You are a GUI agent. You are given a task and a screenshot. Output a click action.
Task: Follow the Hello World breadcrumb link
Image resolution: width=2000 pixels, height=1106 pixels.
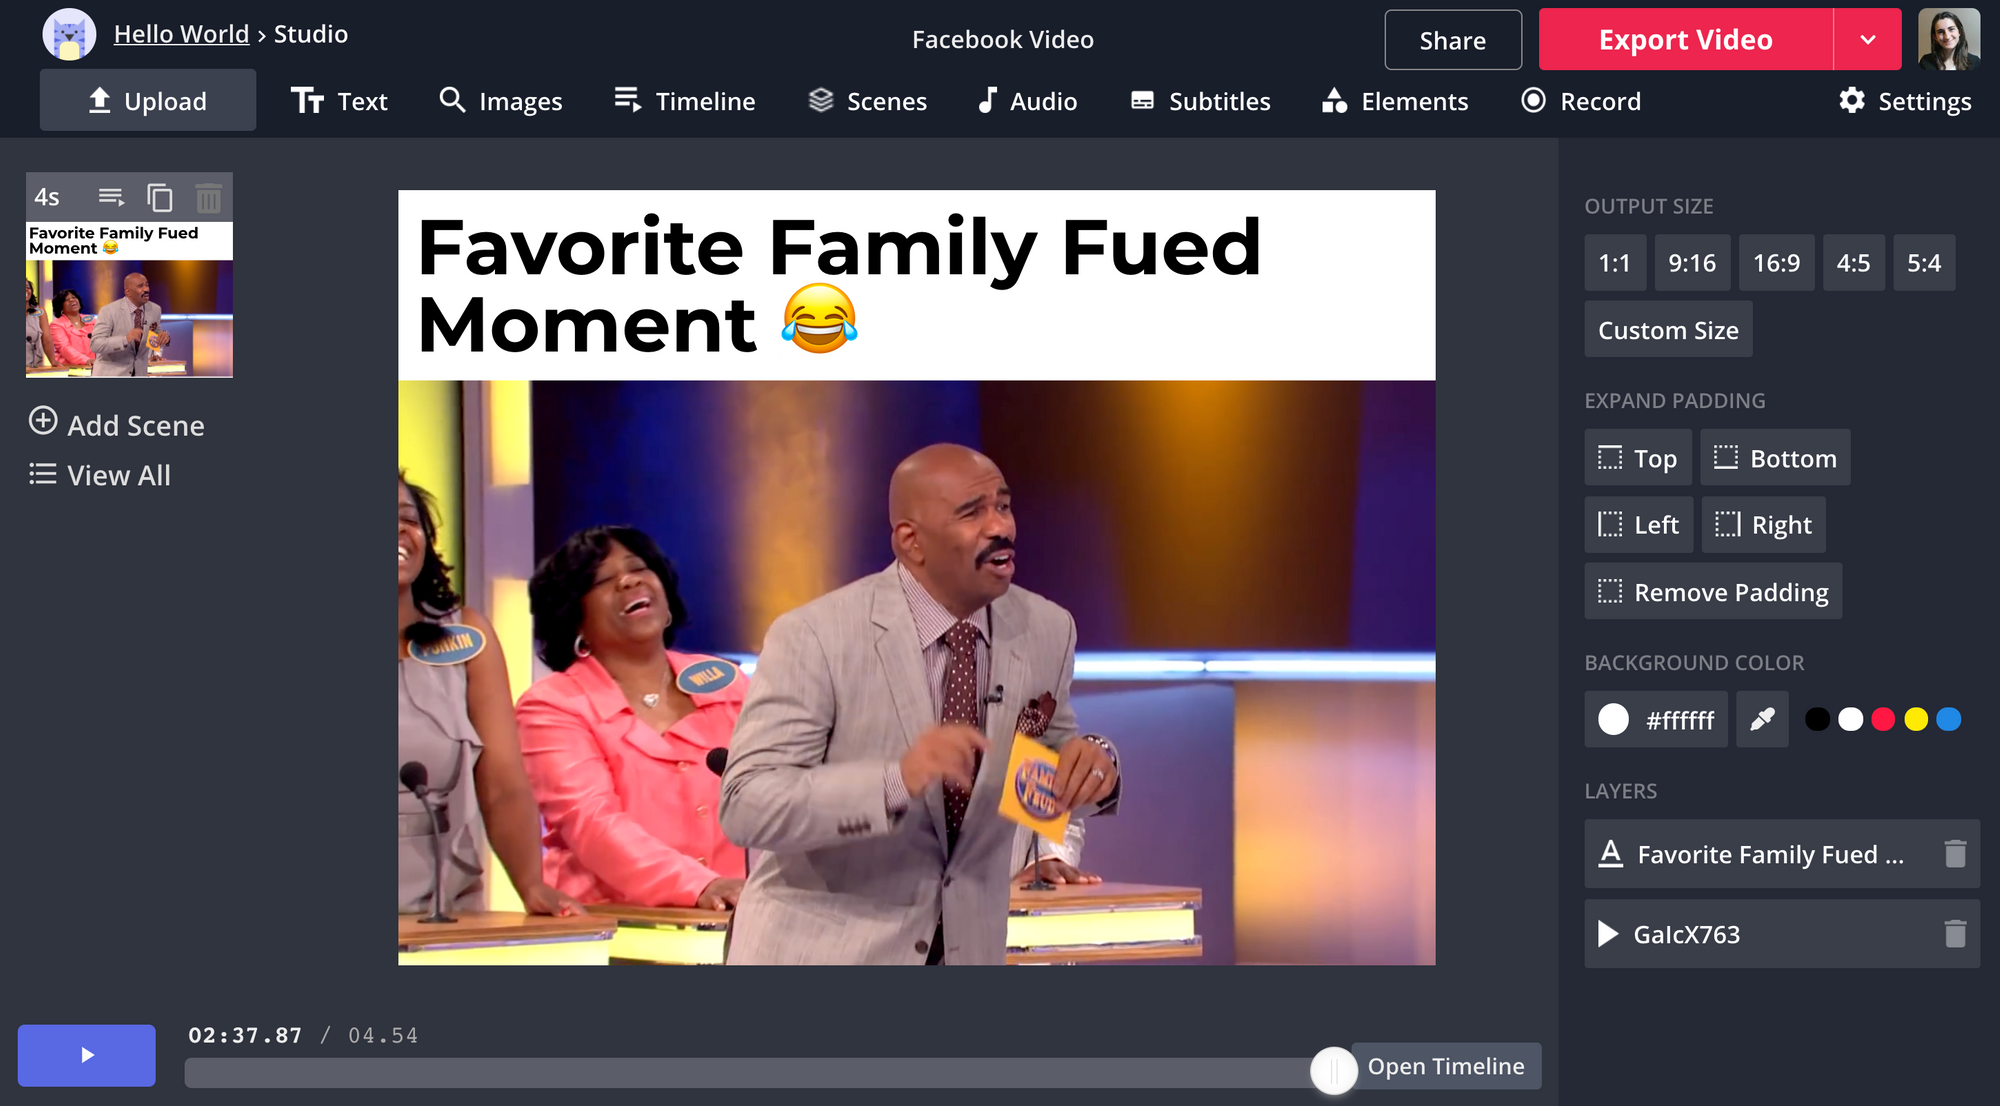[181, 34]
